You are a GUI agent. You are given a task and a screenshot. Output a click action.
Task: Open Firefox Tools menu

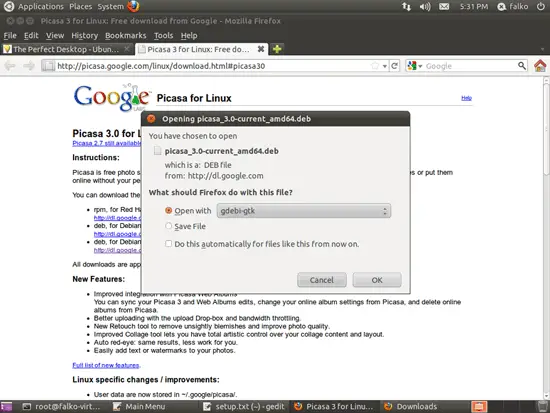163,35
